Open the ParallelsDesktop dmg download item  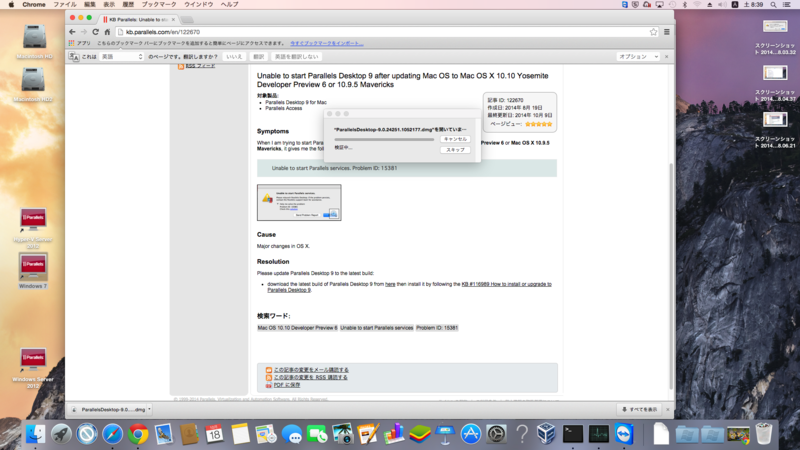109,409
